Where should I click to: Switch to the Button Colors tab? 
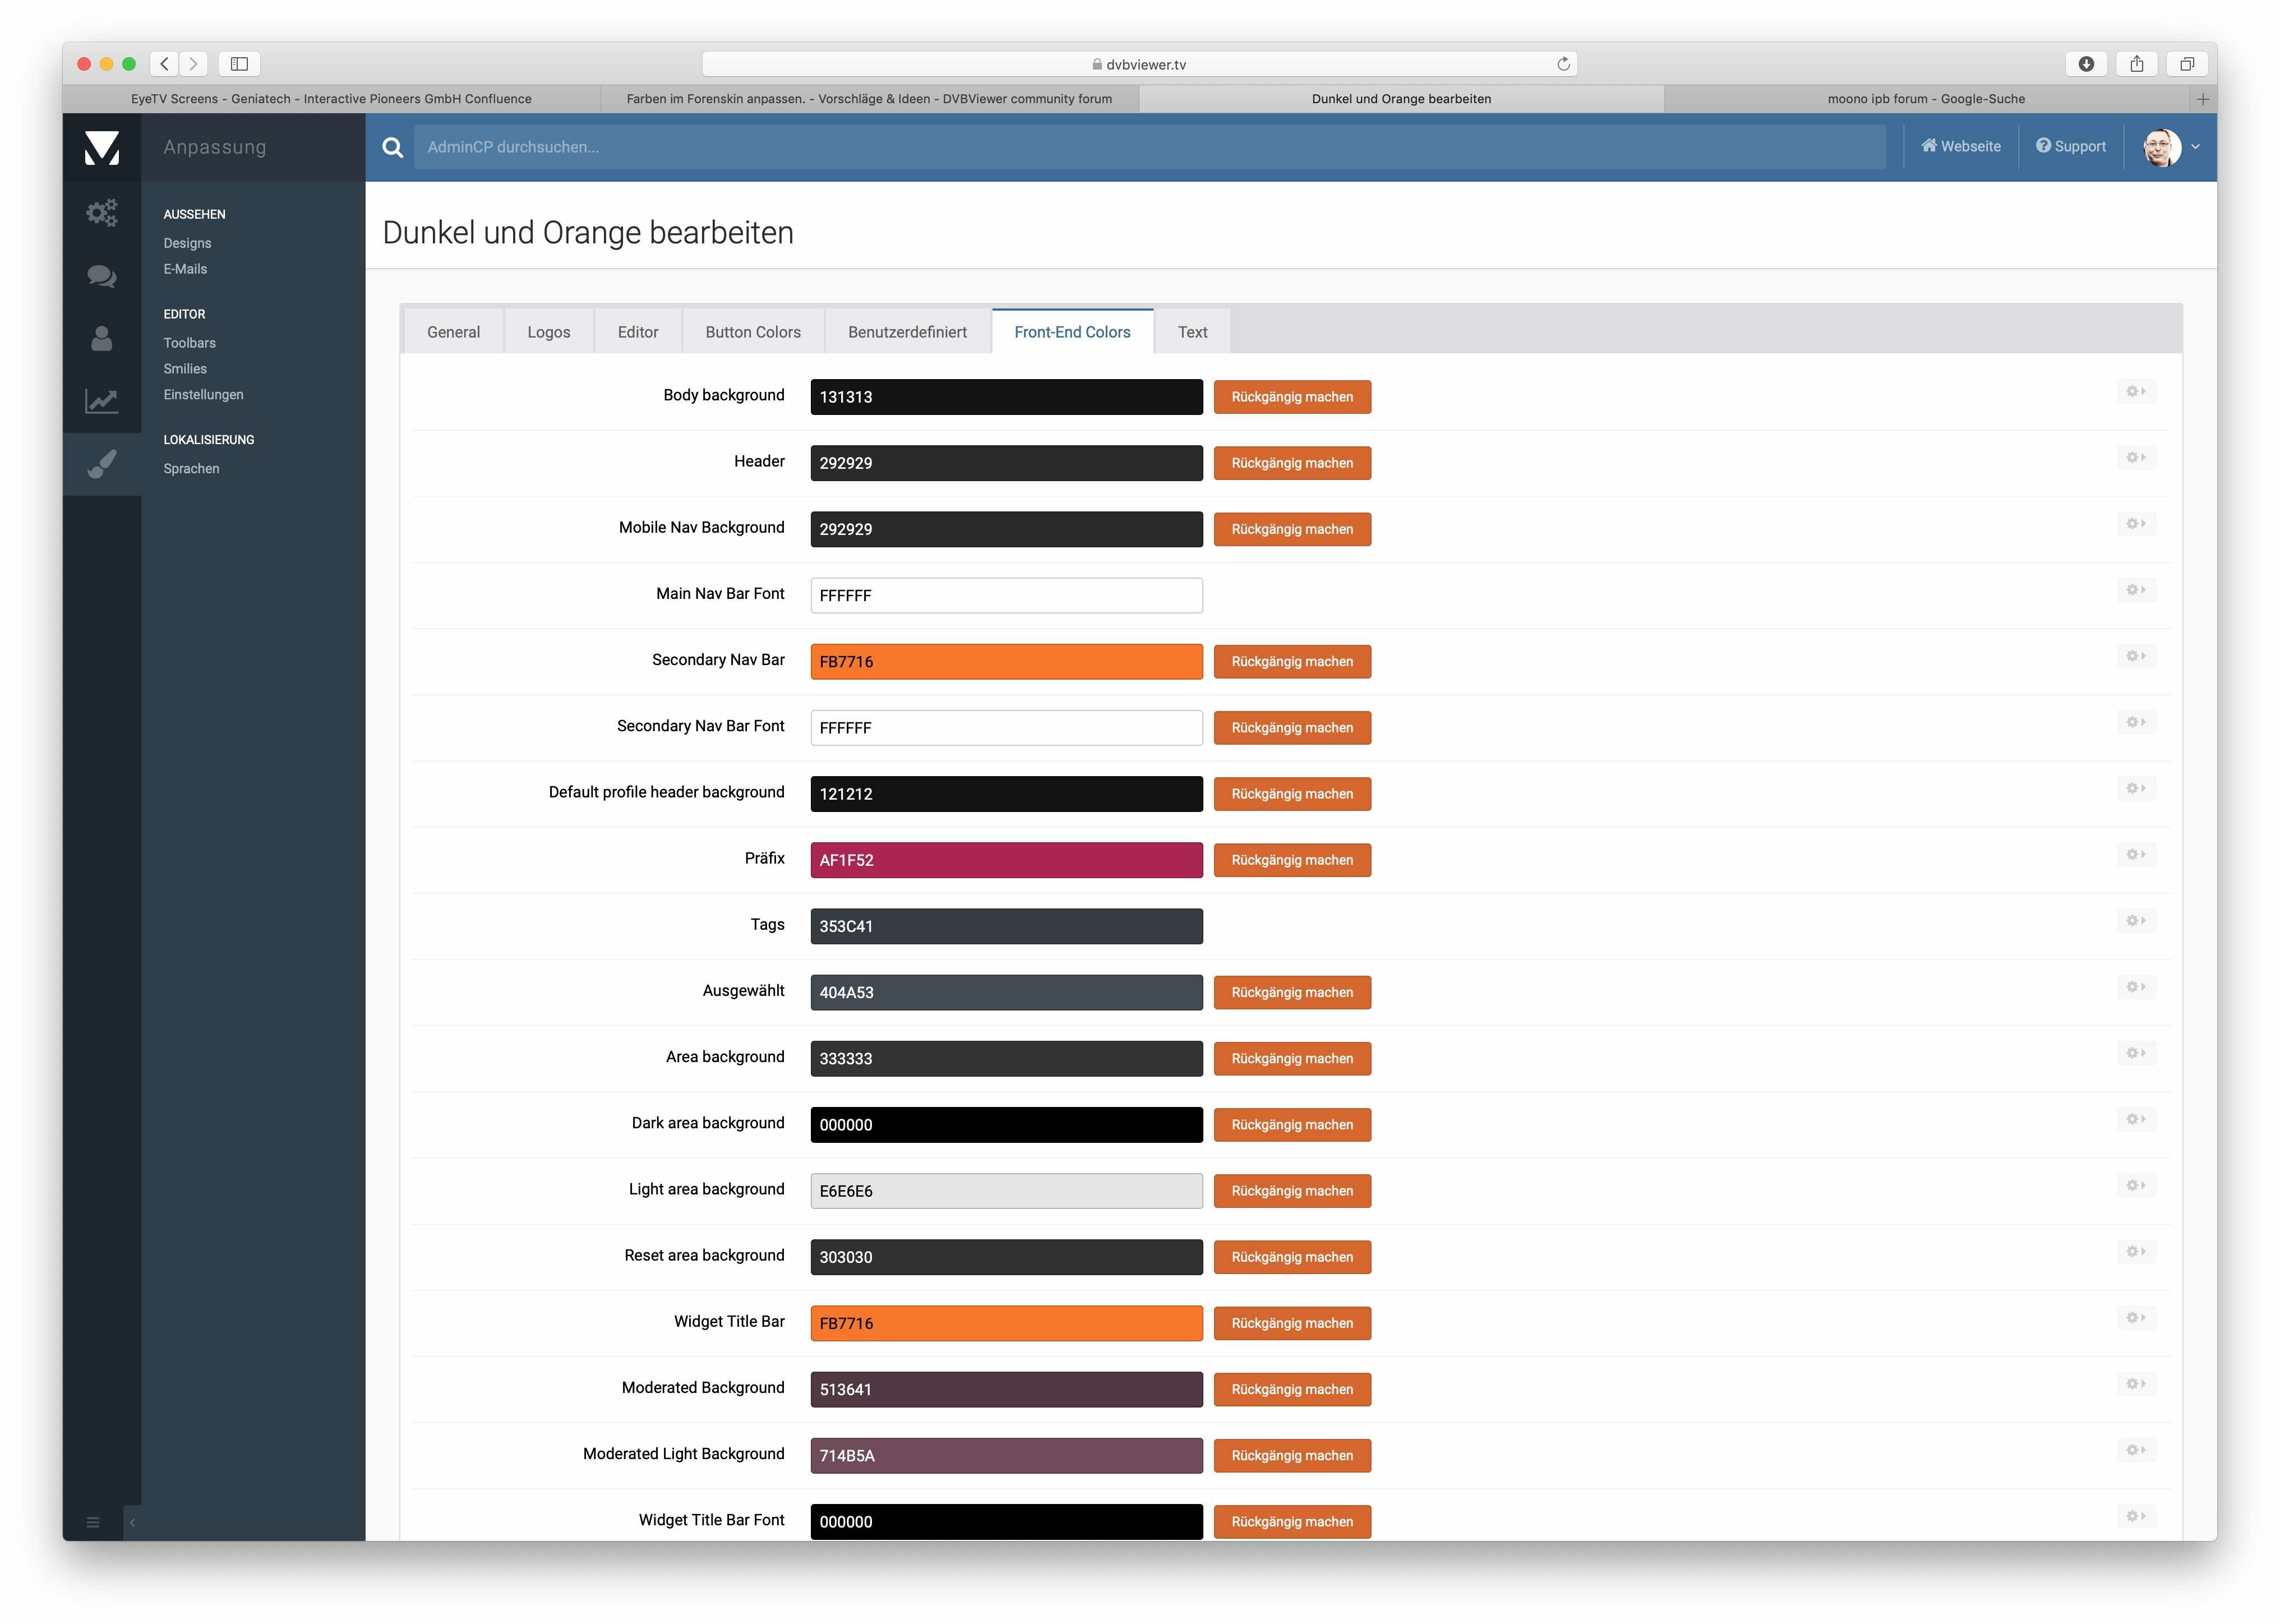point(752,332)
